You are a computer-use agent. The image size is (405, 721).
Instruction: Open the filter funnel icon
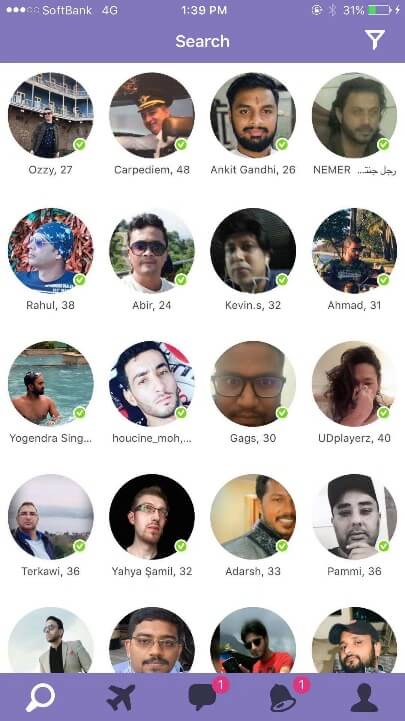[375, 40]
